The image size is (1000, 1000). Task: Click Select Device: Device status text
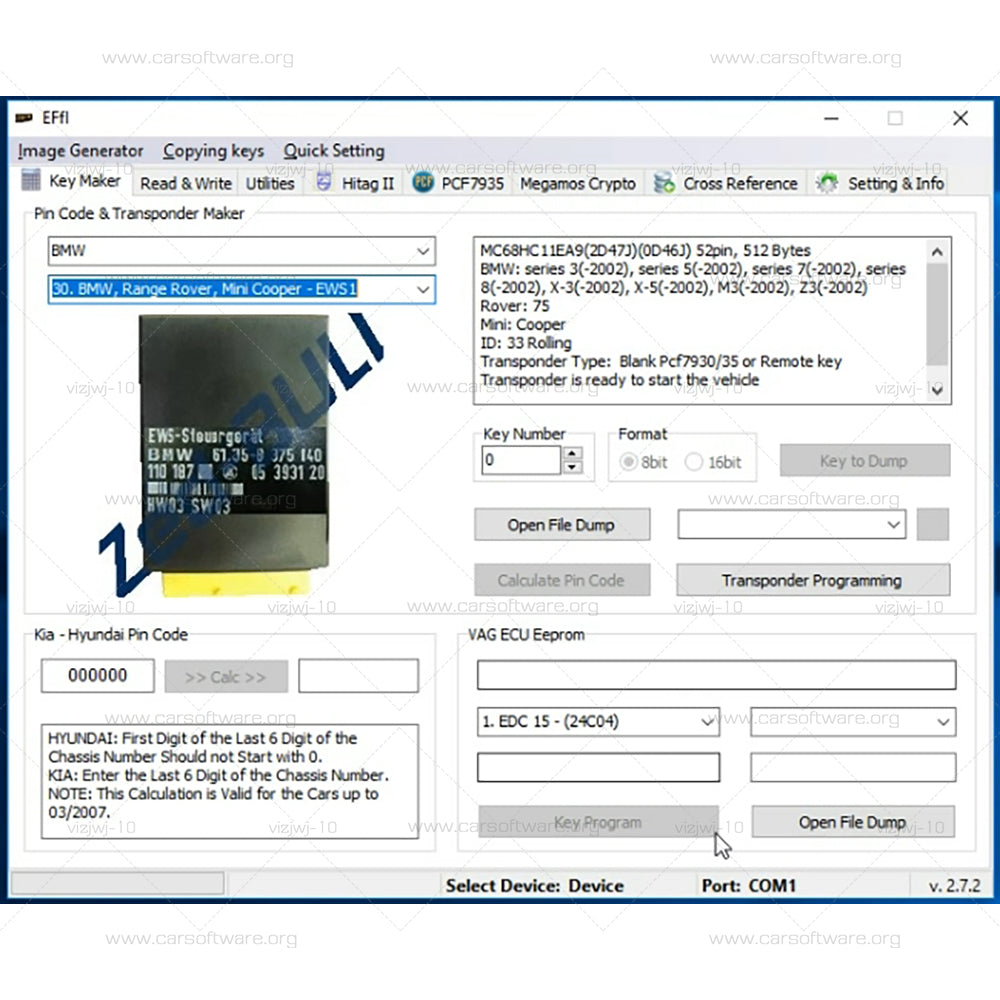click(x=534, y=886)
